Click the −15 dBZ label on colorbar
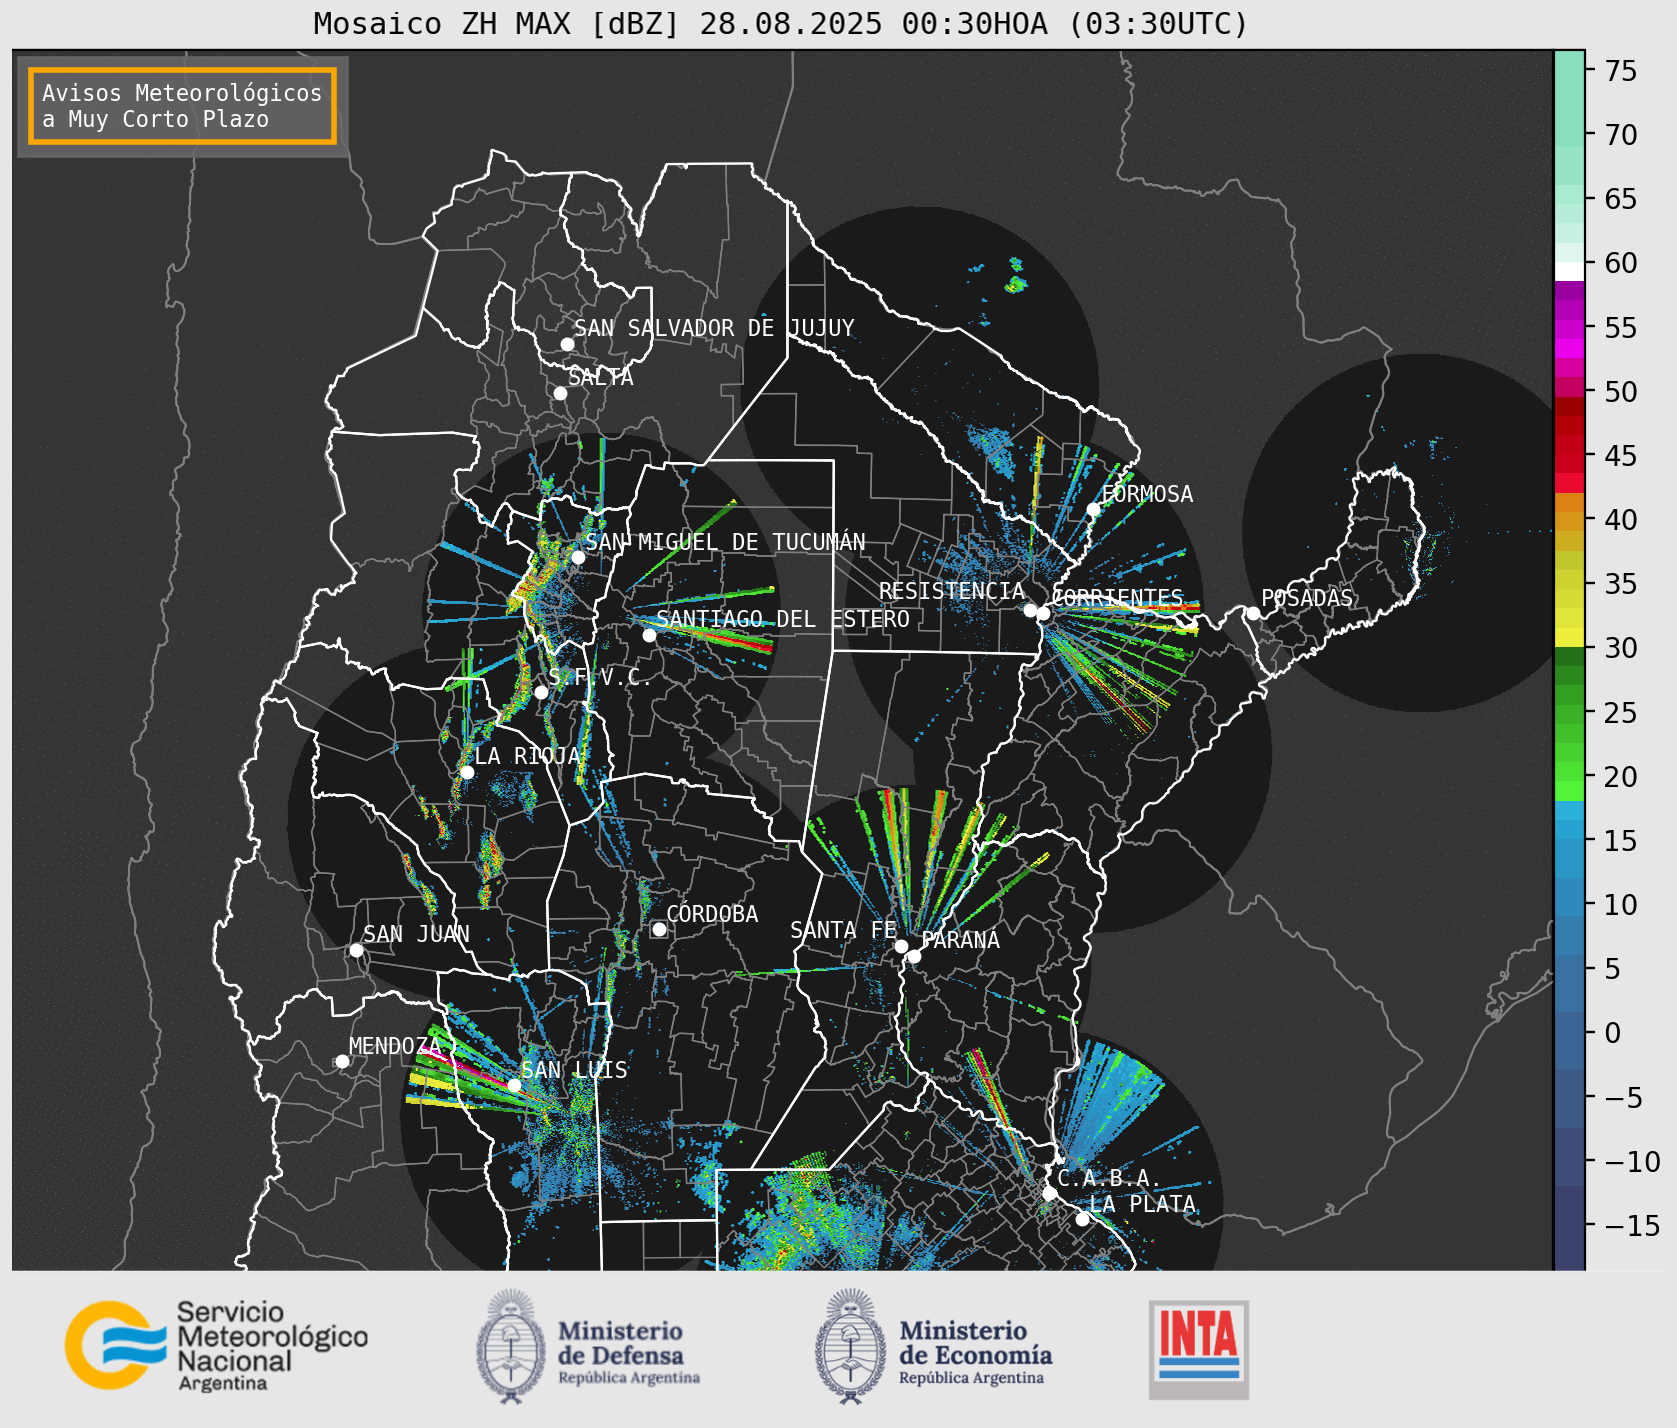The image size is (1677, 1428). [x=1633, y=1225]
